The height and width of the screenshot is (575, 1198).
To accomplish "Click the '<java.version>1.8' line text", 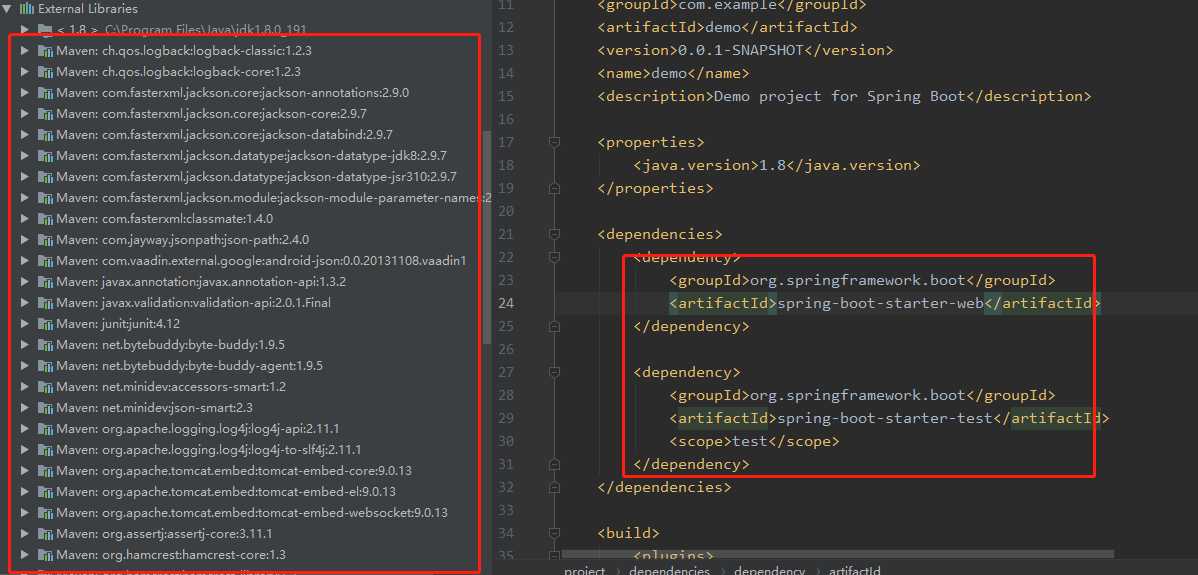I will [777, 165].
